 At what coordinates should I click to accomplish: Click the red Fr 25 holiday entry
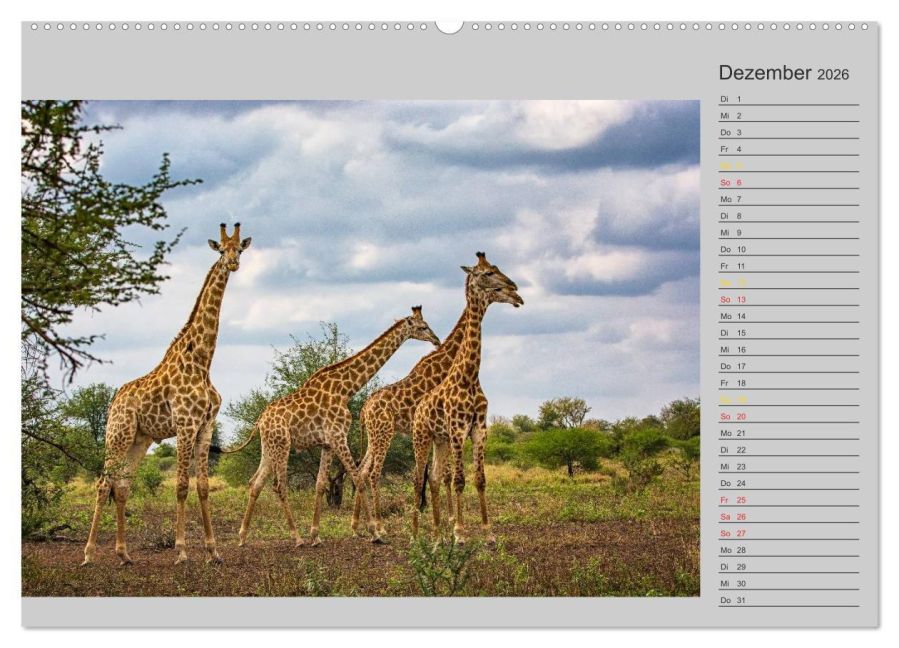(732, 500)
